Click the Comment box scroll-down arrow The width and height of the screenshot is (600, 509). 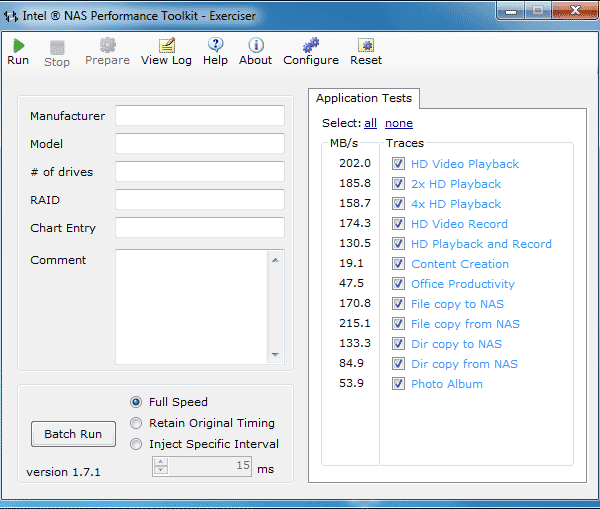tap(275, 354)
